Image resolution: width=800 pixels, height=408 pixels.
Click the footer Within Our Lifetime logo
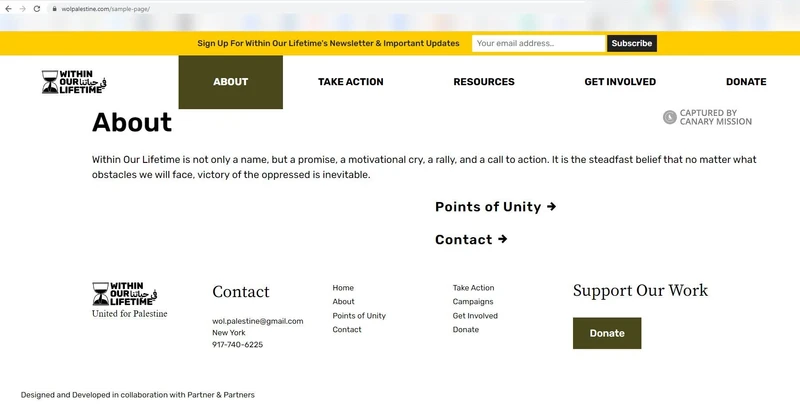125,294
